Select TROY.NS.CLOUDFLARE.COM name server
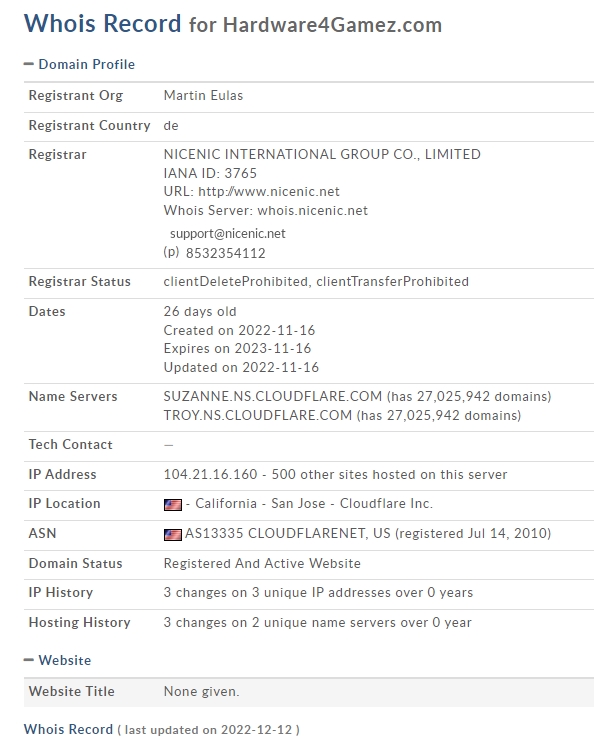This screenshot has width=594, height=743. 258,416
